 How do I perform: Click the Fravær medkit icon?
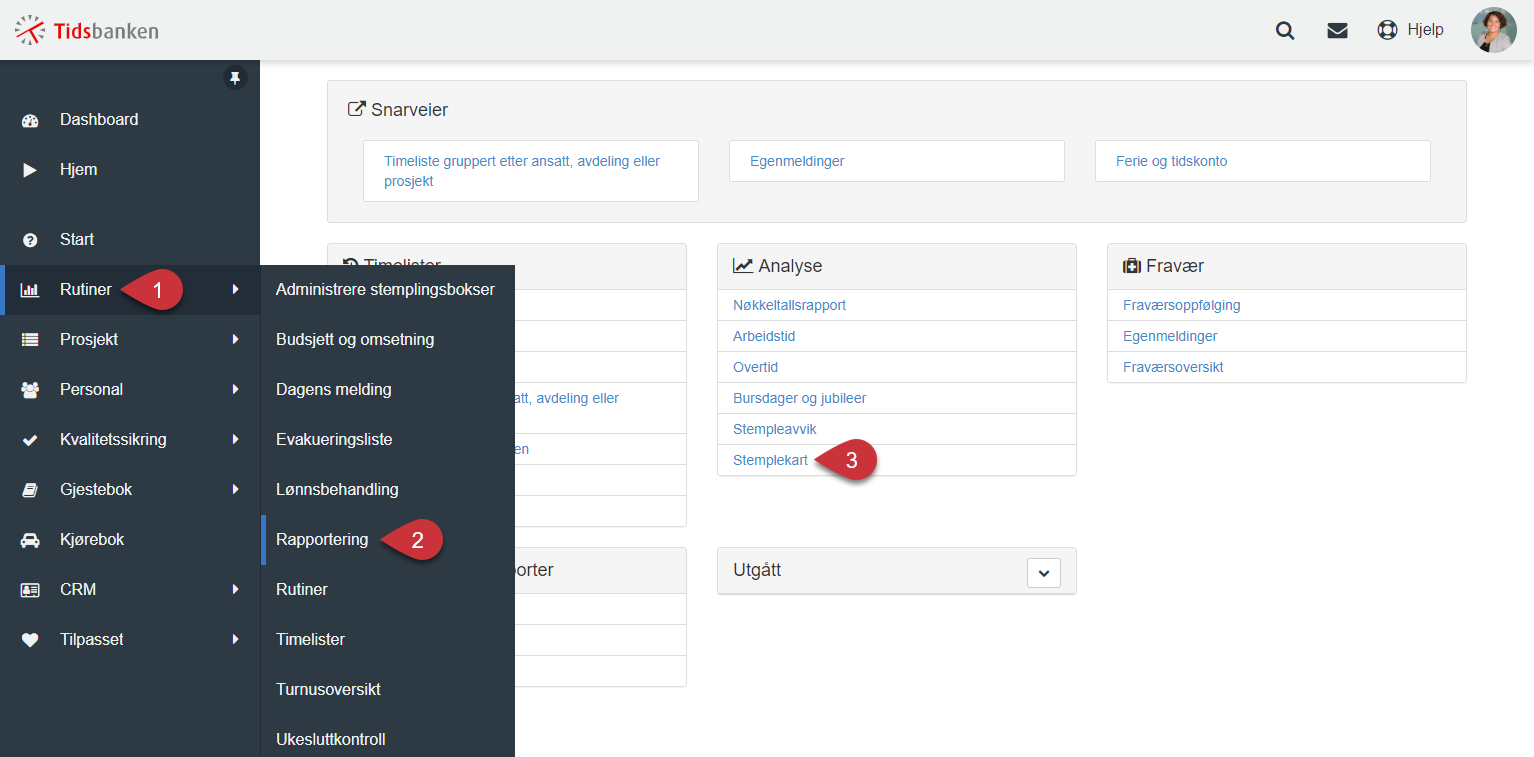click(1132, 266)
